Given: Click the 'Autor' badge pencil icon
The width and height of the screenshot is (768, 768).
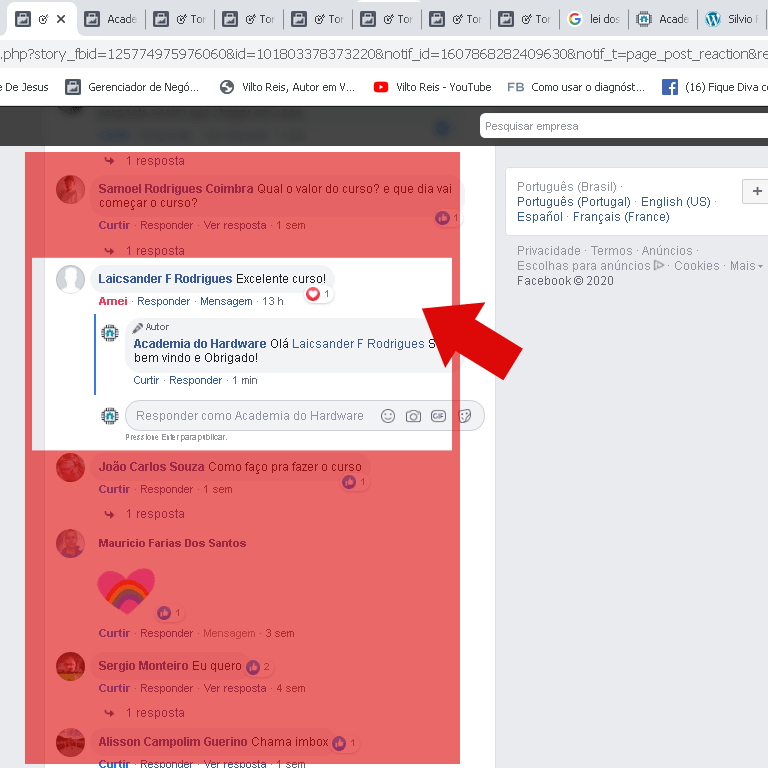Looking at the screenshot, I should [x=138, y=327].
